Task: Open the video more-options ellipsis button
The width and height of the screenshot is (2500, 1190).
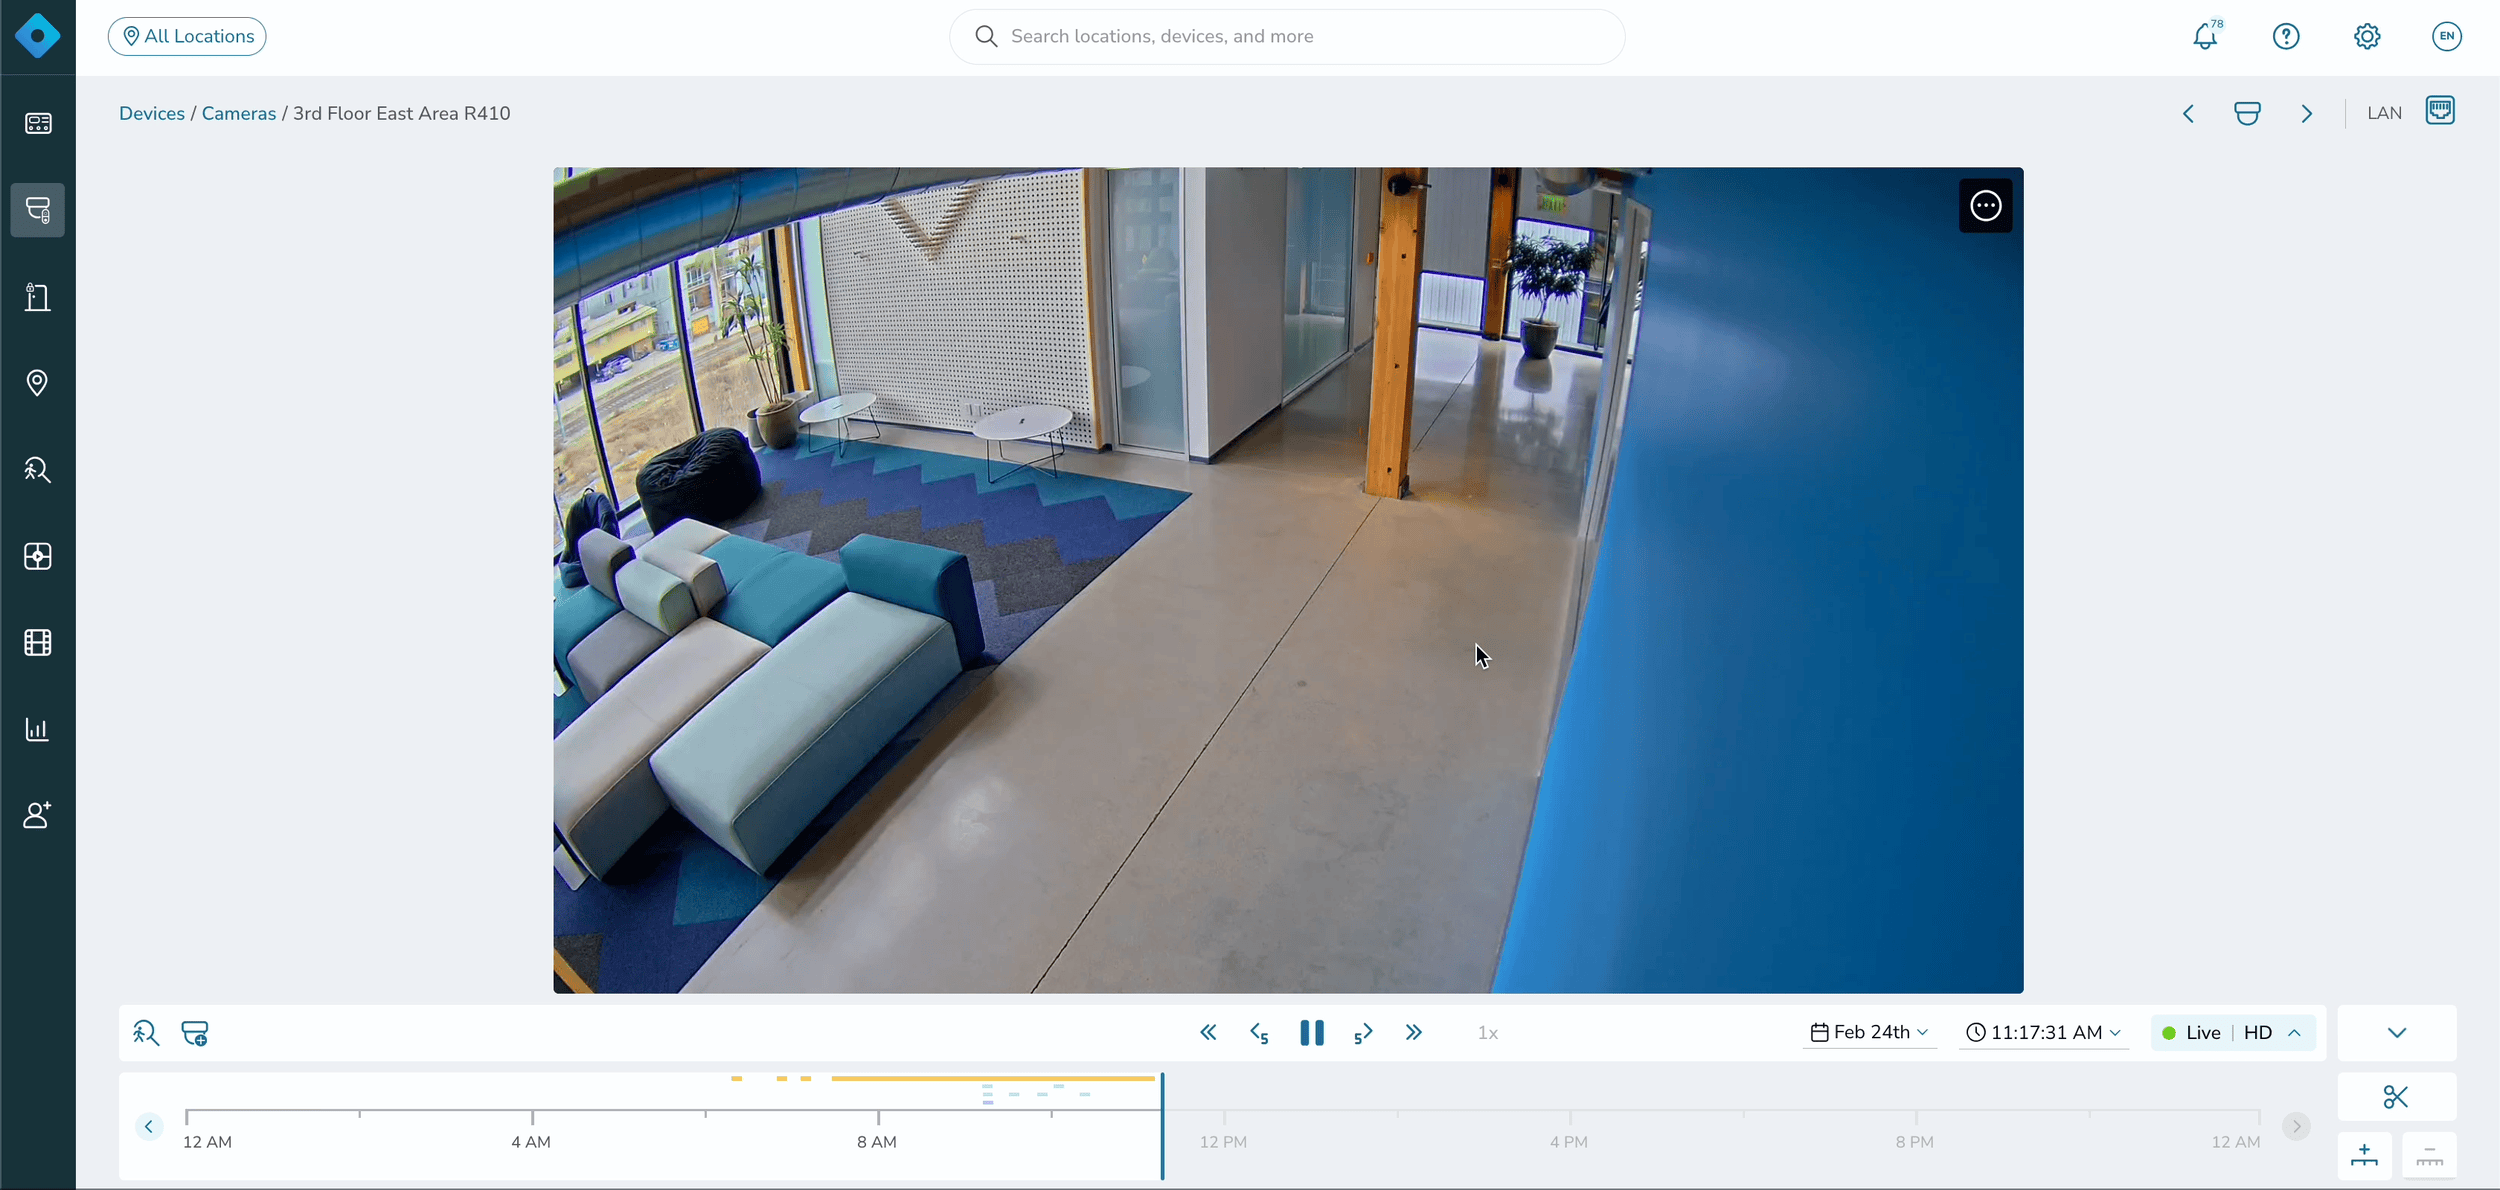Action: click(x=1986, y=206)
